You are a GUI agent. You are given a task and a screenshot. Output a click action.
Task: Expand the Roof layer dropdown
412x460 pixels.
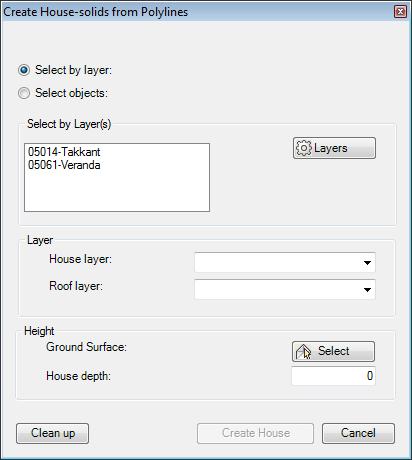coord(285,289)
